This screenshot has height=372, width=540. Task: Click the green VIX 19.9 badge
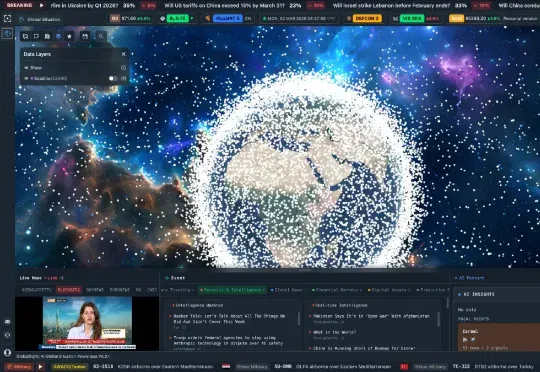[412, 18]
